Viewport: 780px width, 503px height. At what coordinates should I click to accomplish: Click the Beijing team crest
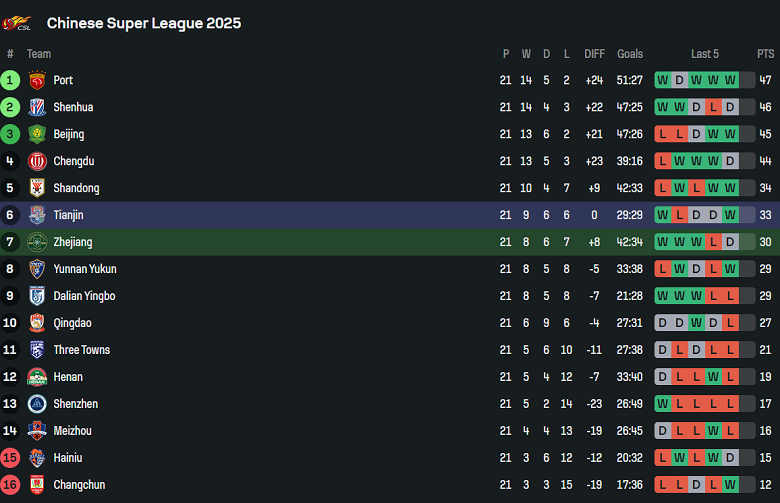click(x=37, y=135)
